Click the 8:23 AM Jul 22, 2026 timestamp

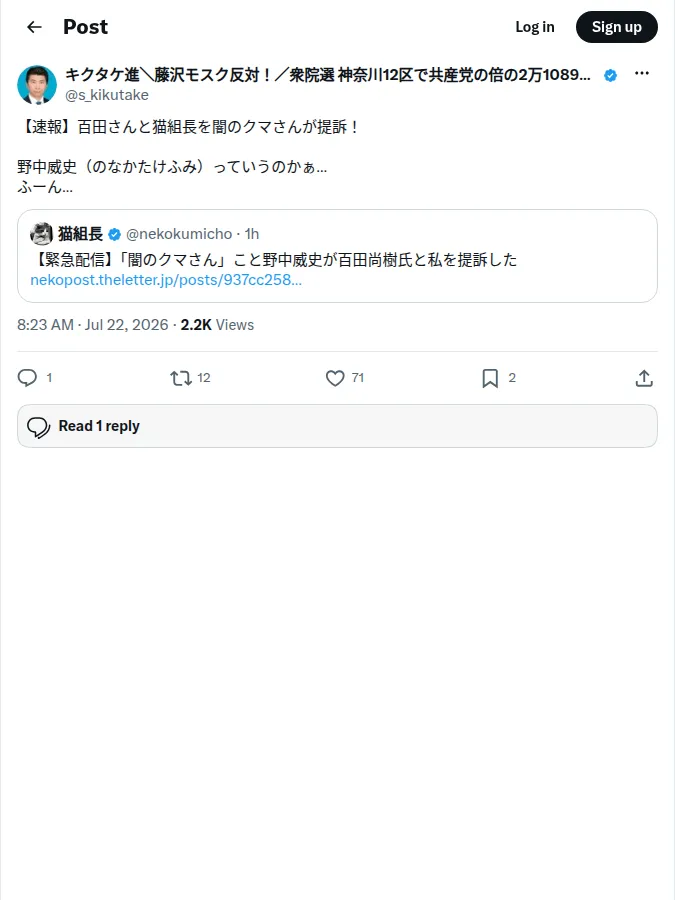pos(92,325)
